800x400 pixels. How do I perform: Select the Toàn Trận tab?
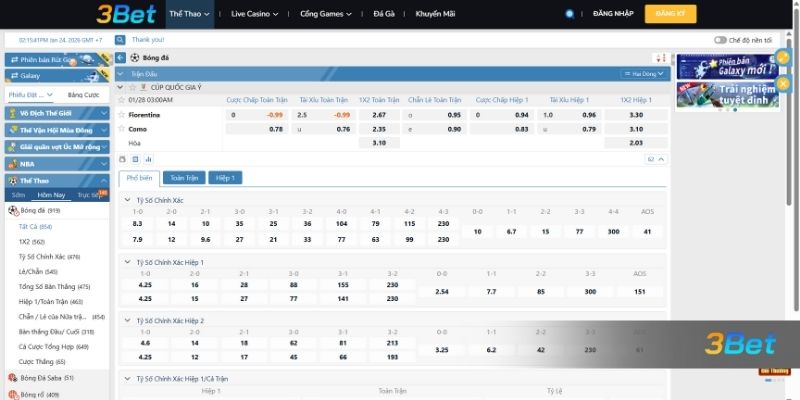click(x=184, y=178)
